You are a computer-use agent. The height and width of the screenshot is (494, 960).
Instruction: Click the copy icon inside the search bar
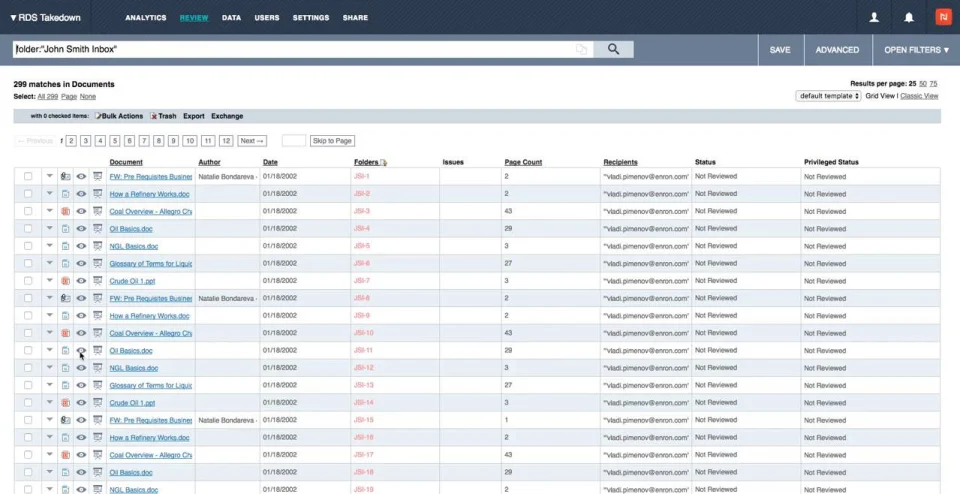[x=581, y=49]
